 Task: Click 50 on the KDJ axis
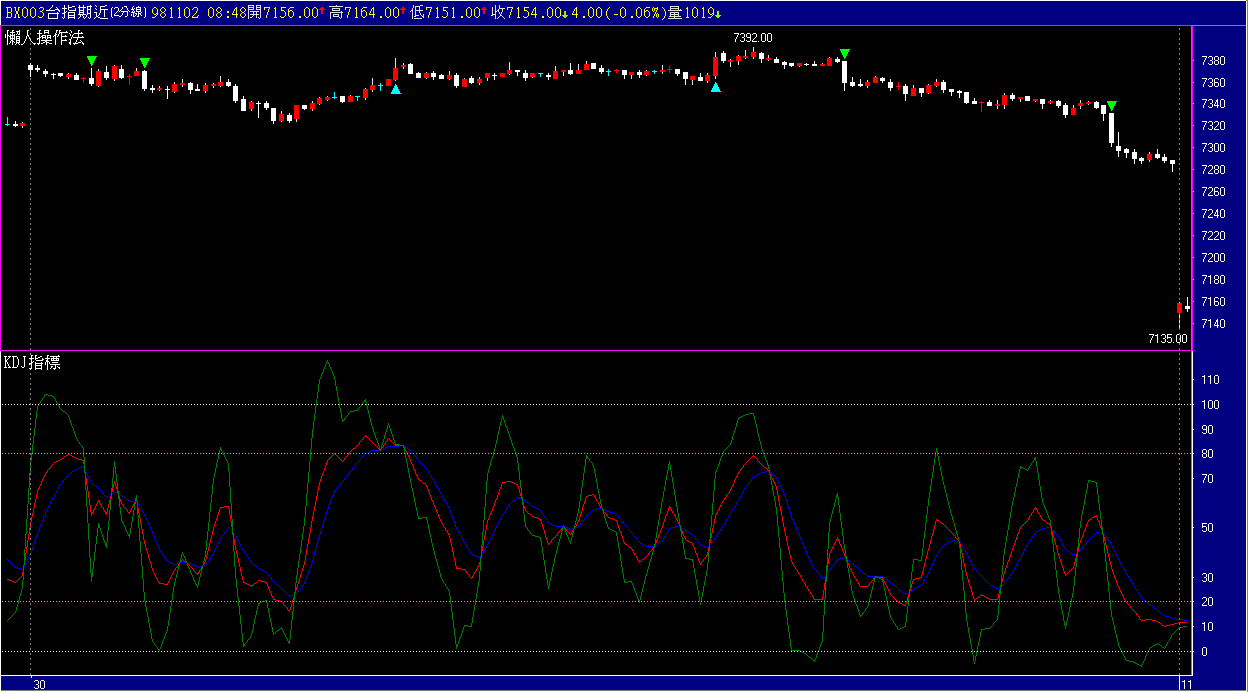point(1207,528)
